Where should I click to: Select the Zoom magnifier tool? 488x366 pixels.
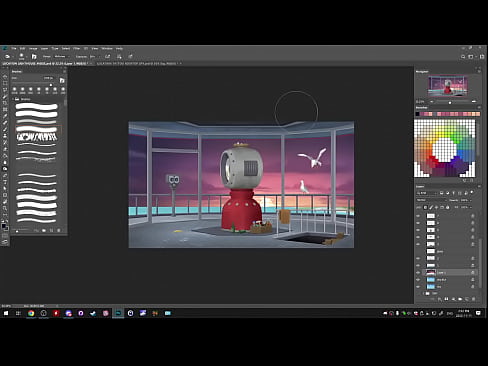pos(5,208)
